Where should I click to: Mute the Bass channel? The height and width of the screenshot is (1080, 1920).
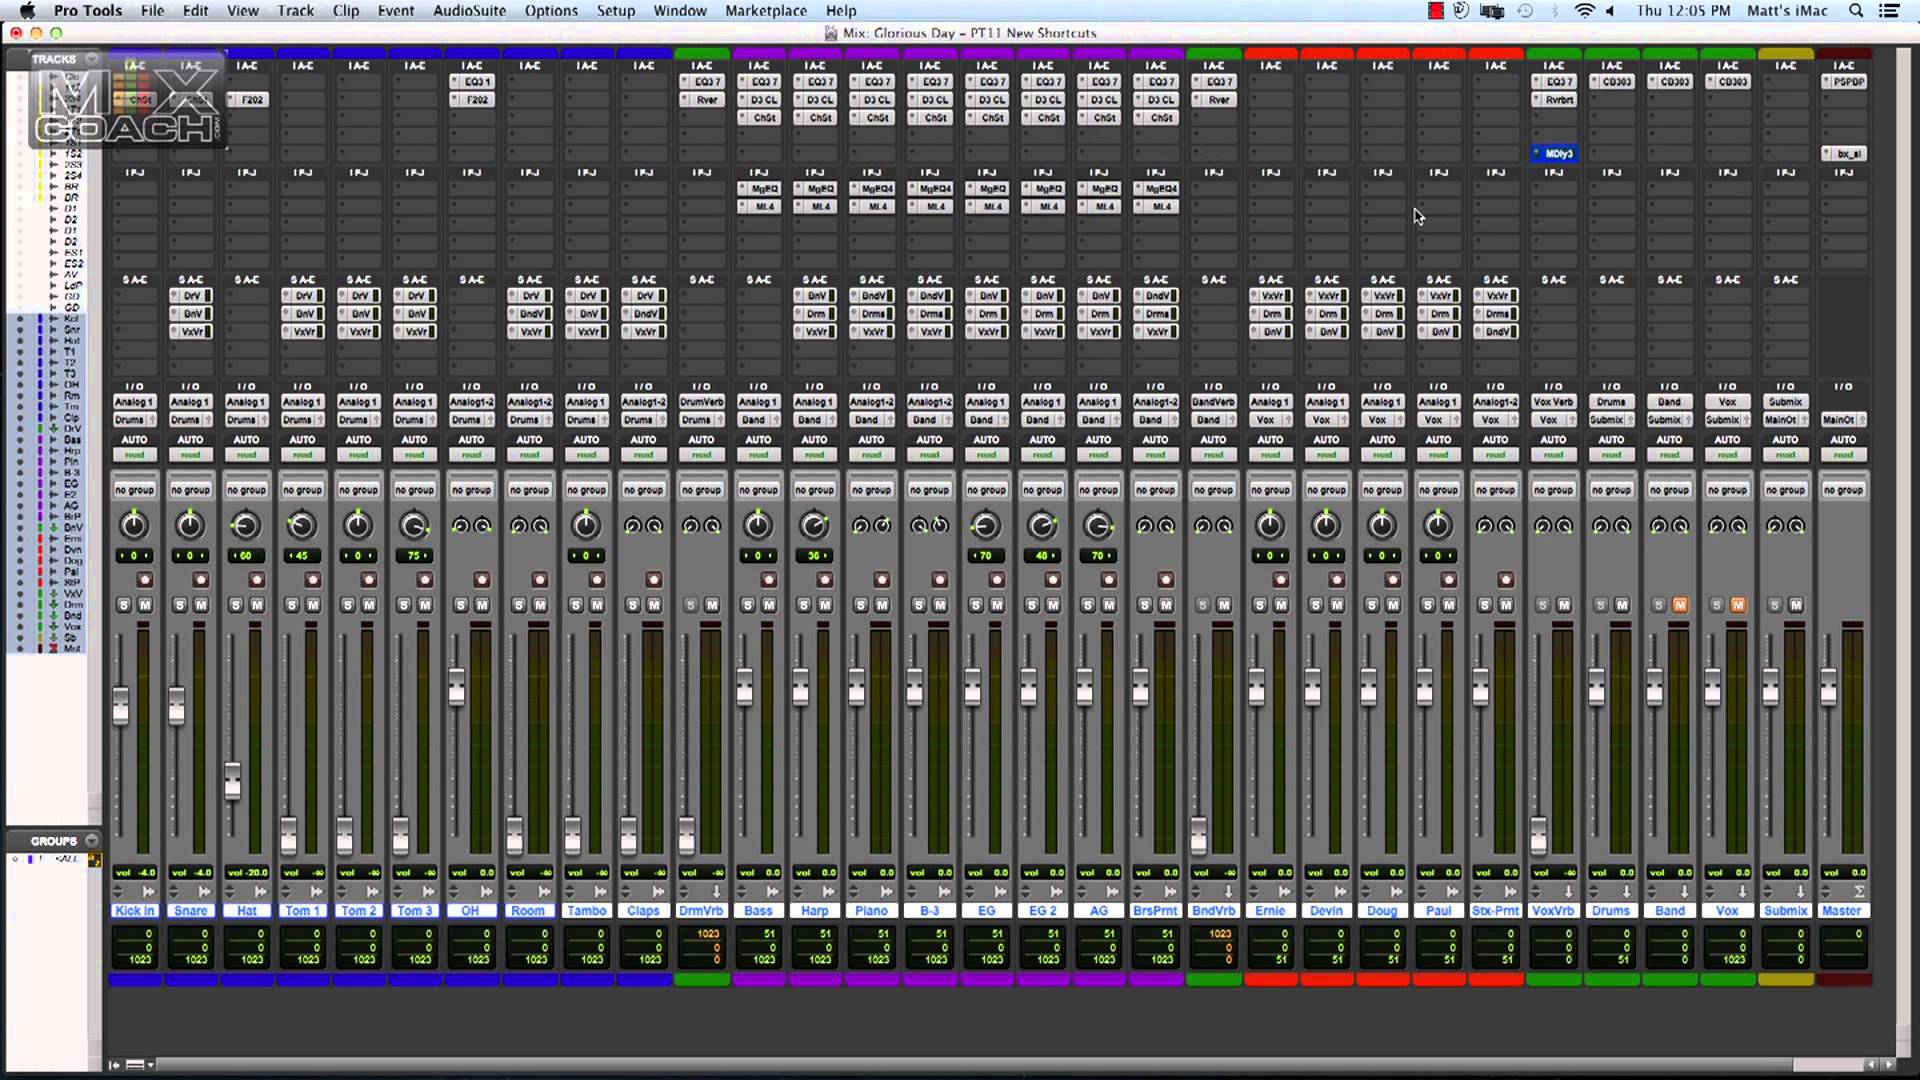pos(769,605)
